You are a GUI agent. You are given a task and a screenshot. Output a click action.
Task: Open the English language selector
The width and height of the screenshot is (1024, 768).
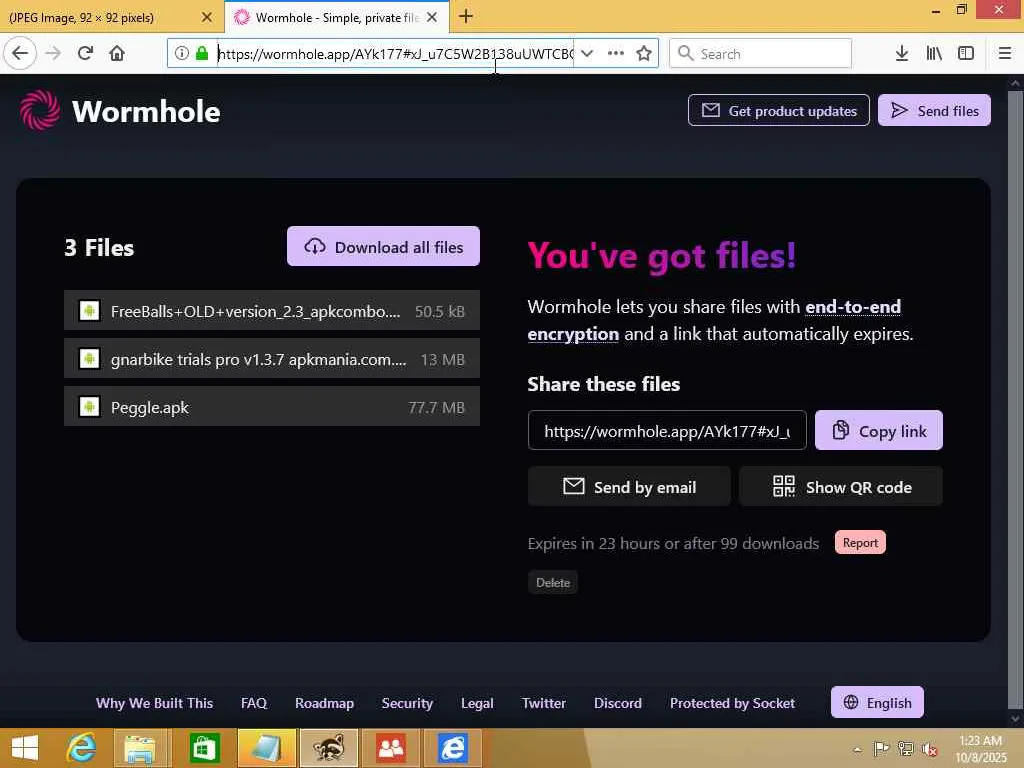click(x=877, y=702)
